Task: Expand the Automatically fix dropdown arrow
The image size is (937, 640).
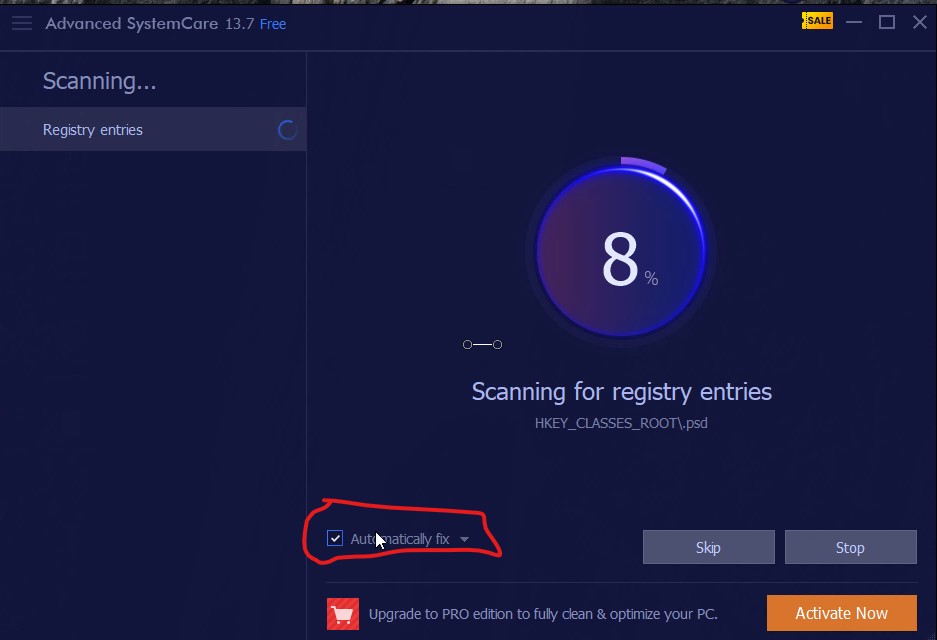Action: coord(464,539)
